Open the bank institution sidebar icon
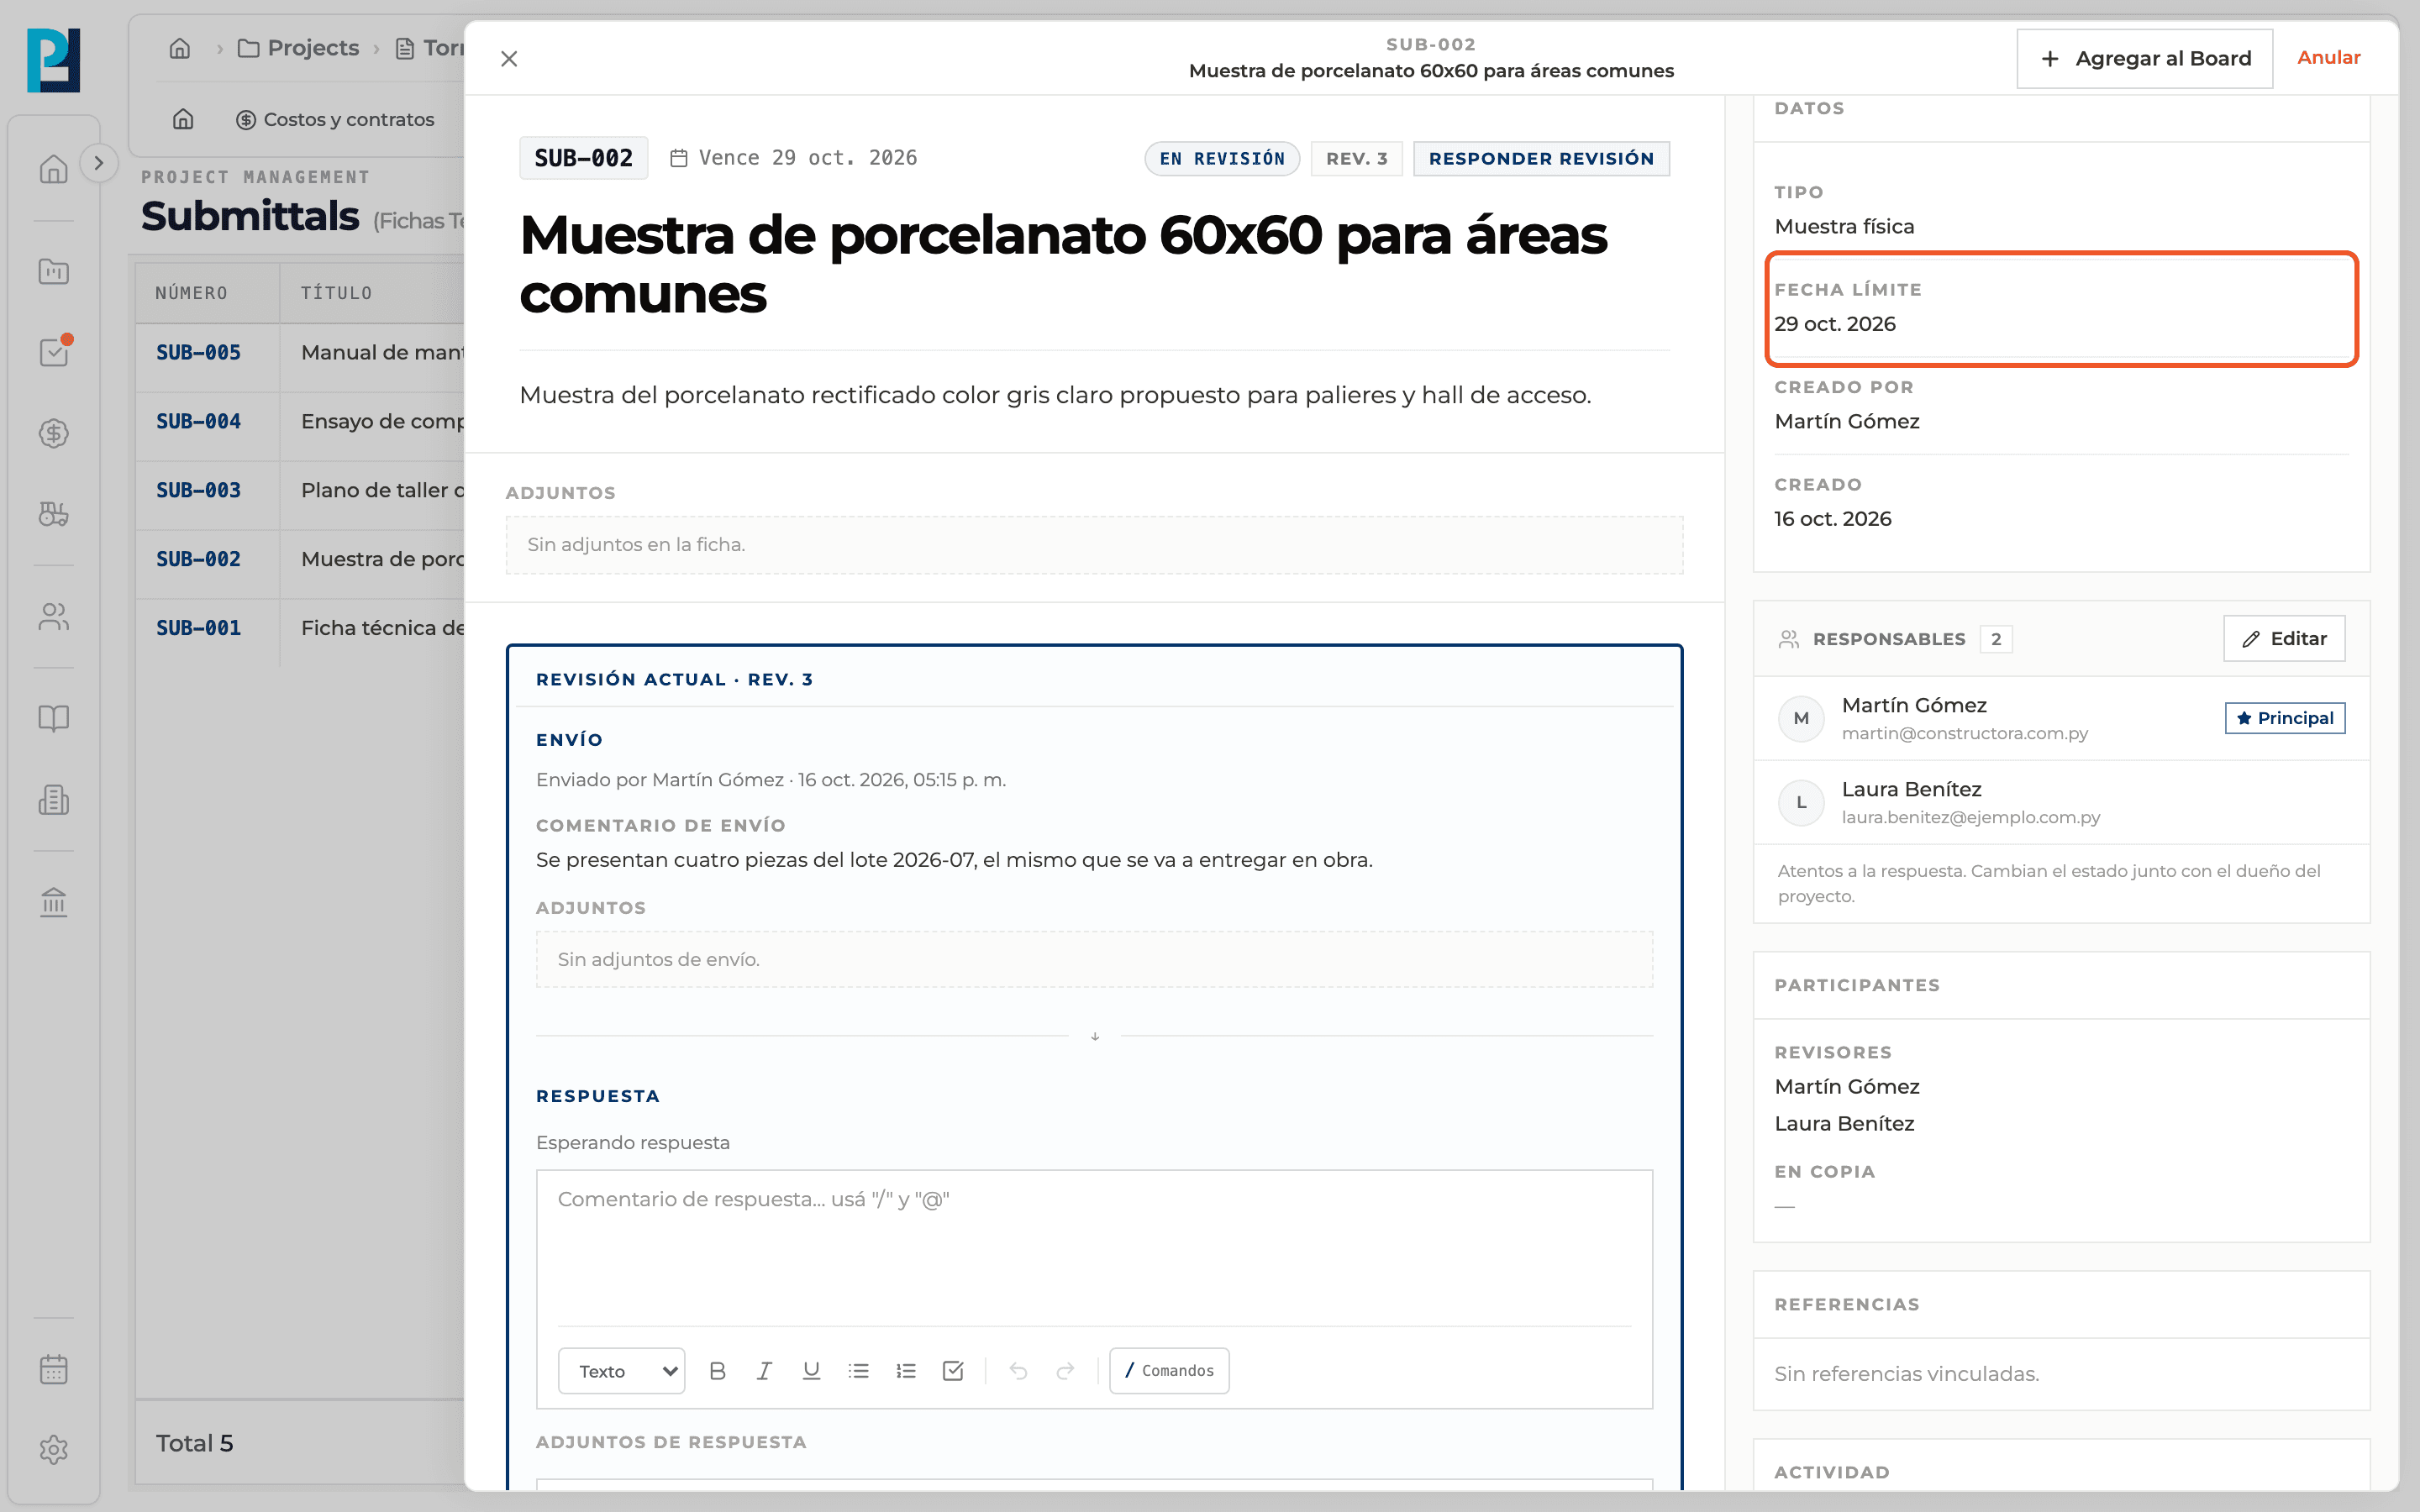Viewport: 2420px width, 1512px height. (x=54, y=901)
